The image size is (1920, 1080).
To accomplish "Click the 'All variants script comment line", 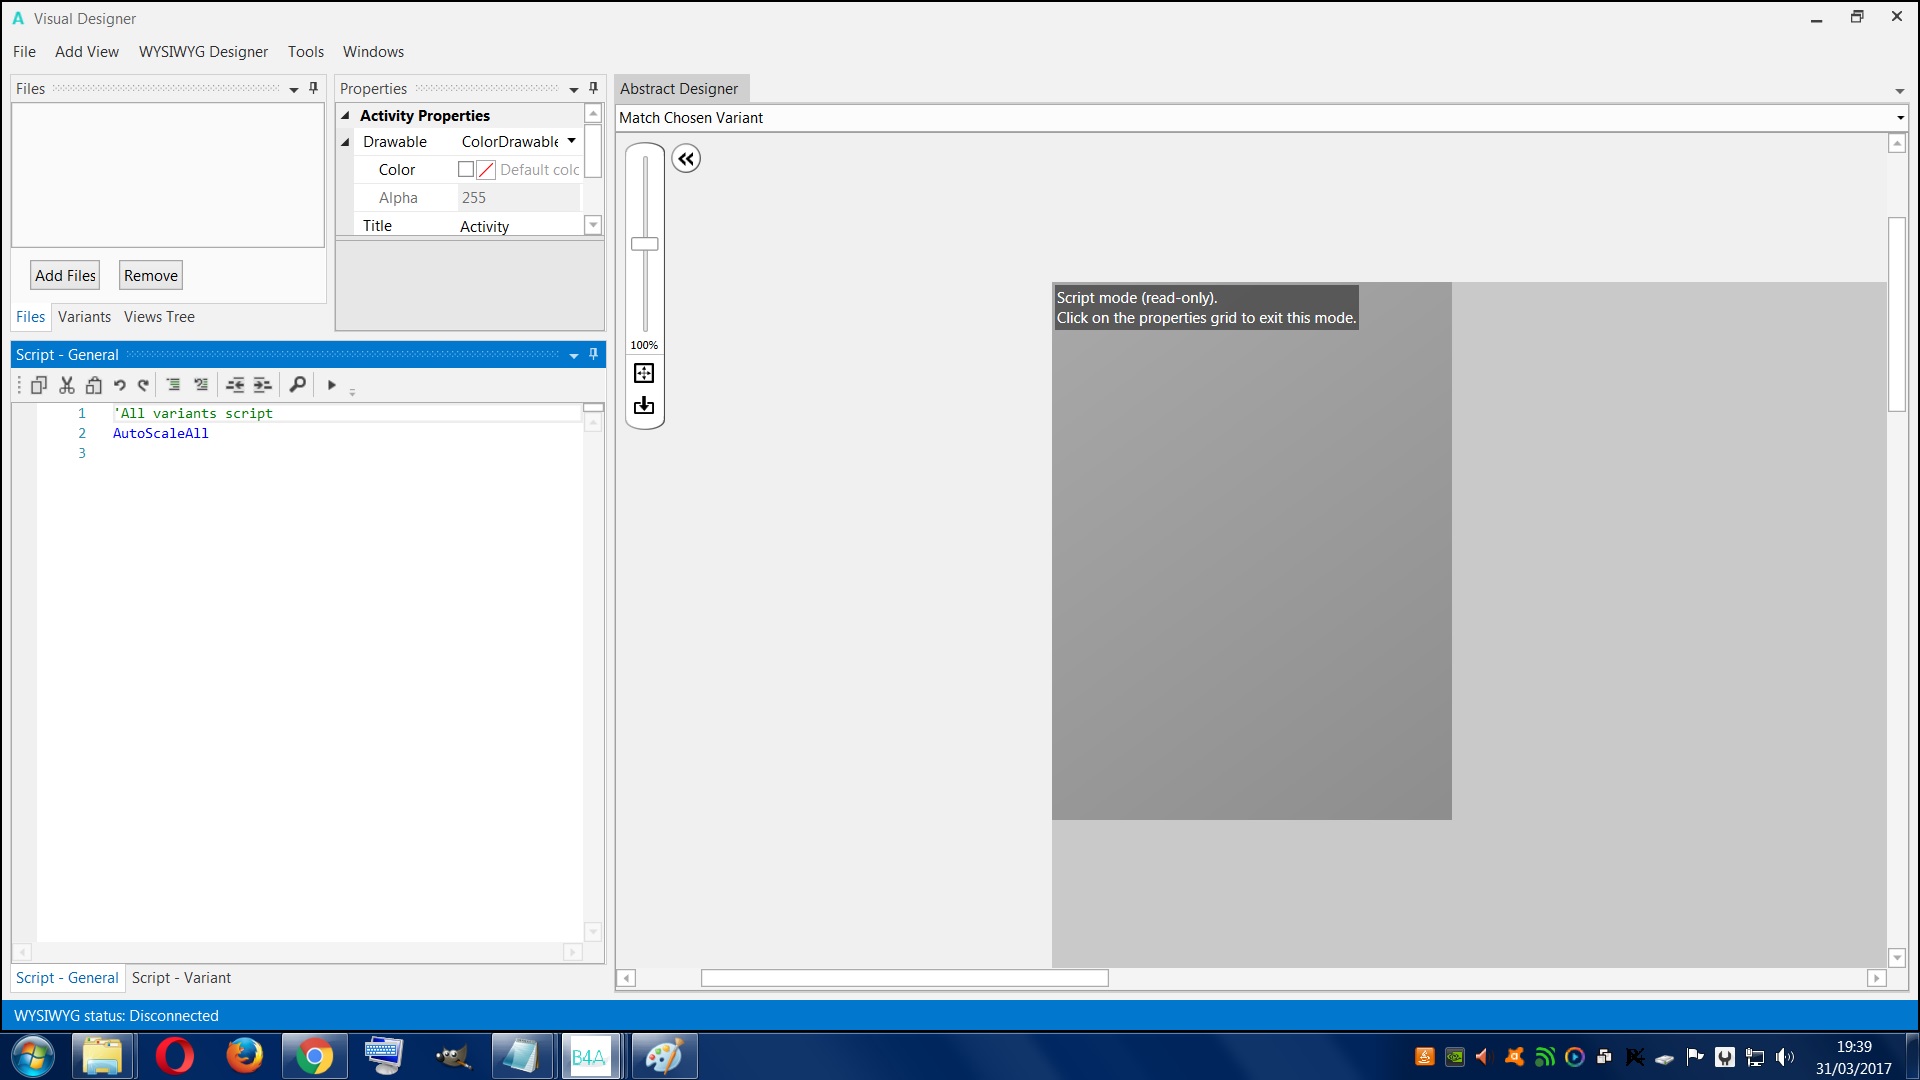I will coord(193,413).
